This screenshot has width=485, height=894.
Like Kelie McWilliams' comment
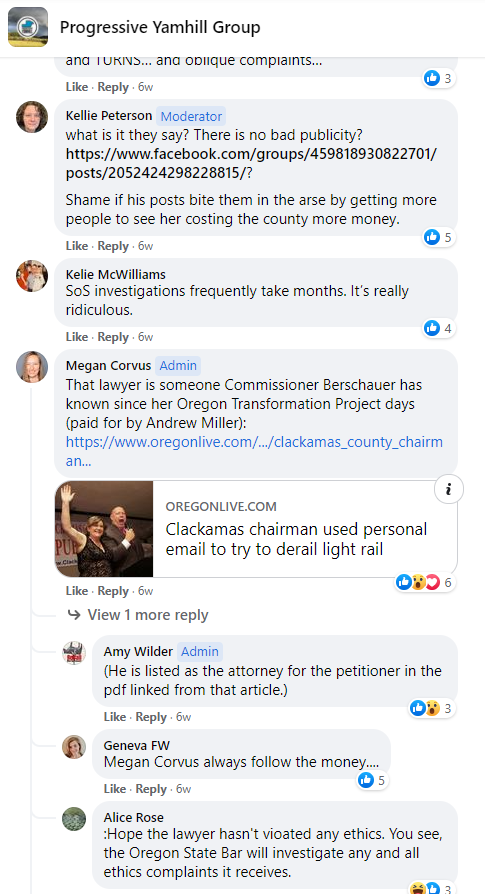[77, 337]
